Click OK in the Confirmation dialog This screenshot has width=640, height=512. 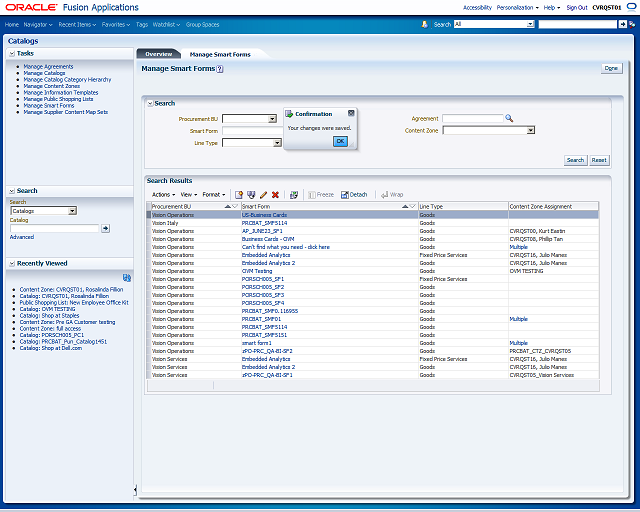[339, 141]
